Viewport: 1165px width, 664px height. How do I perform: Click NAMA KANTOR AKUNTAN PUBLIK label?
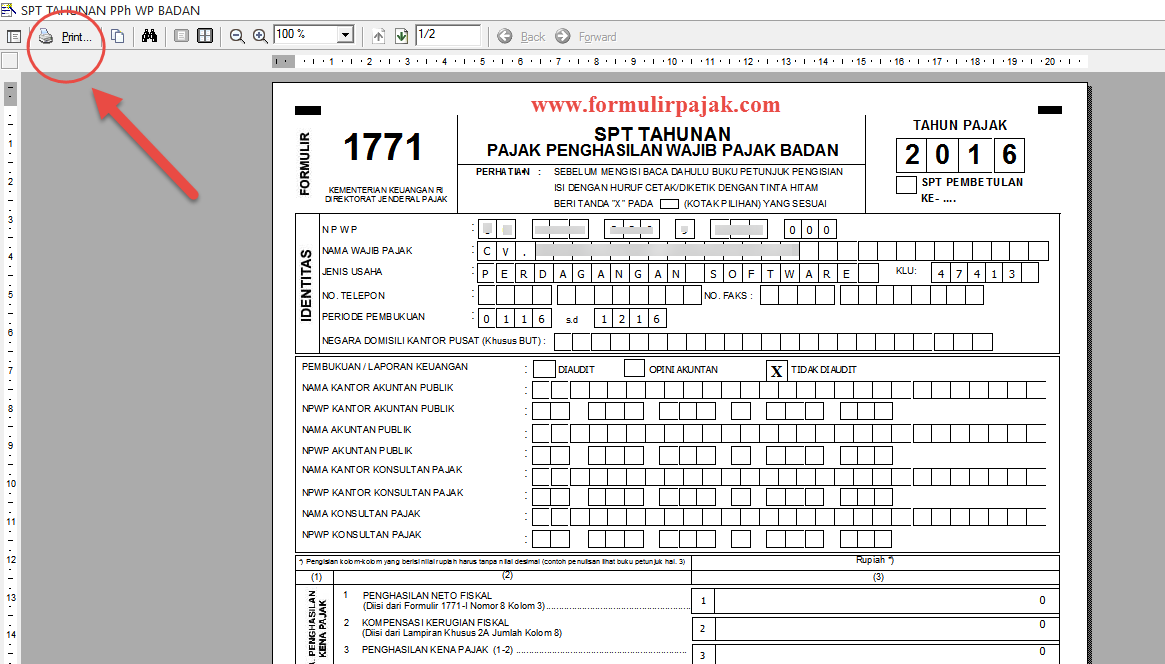click(x=377, y=388)
